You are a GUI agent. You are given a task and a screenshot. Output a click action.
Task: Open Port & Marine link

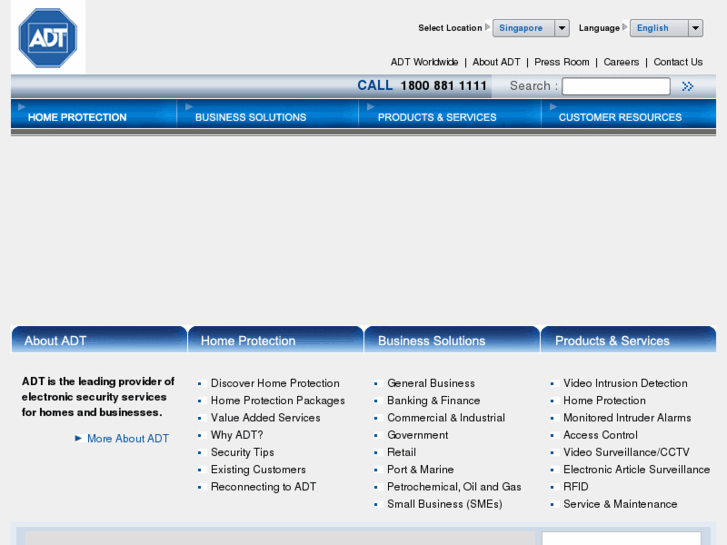(x=420, y=469)
